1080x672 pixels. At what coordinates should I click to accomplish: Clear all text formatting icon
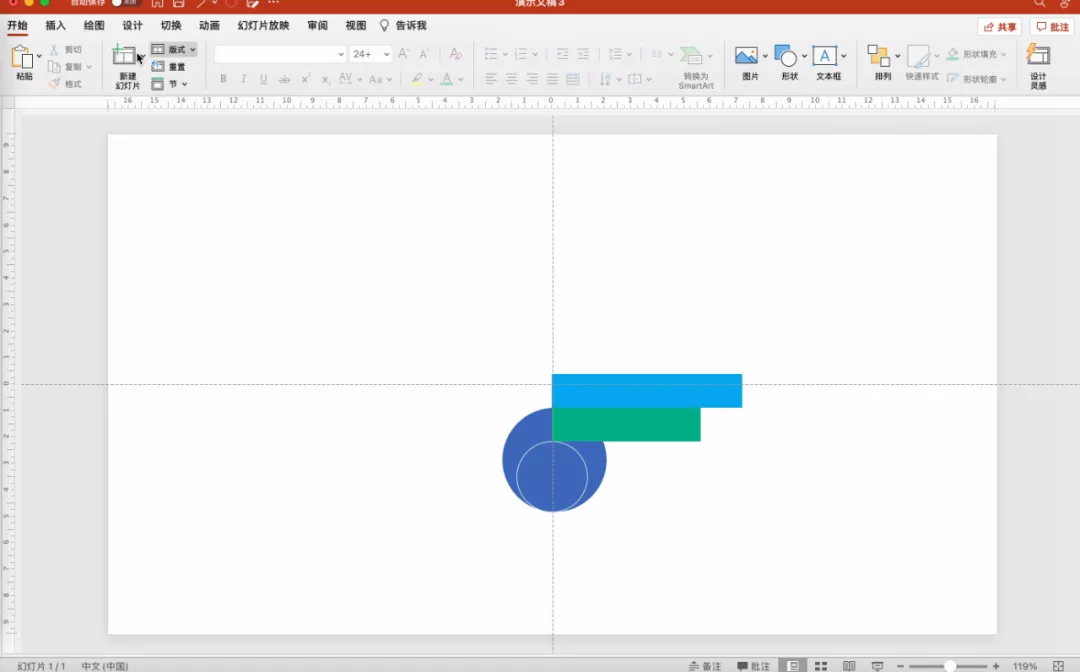455,54
